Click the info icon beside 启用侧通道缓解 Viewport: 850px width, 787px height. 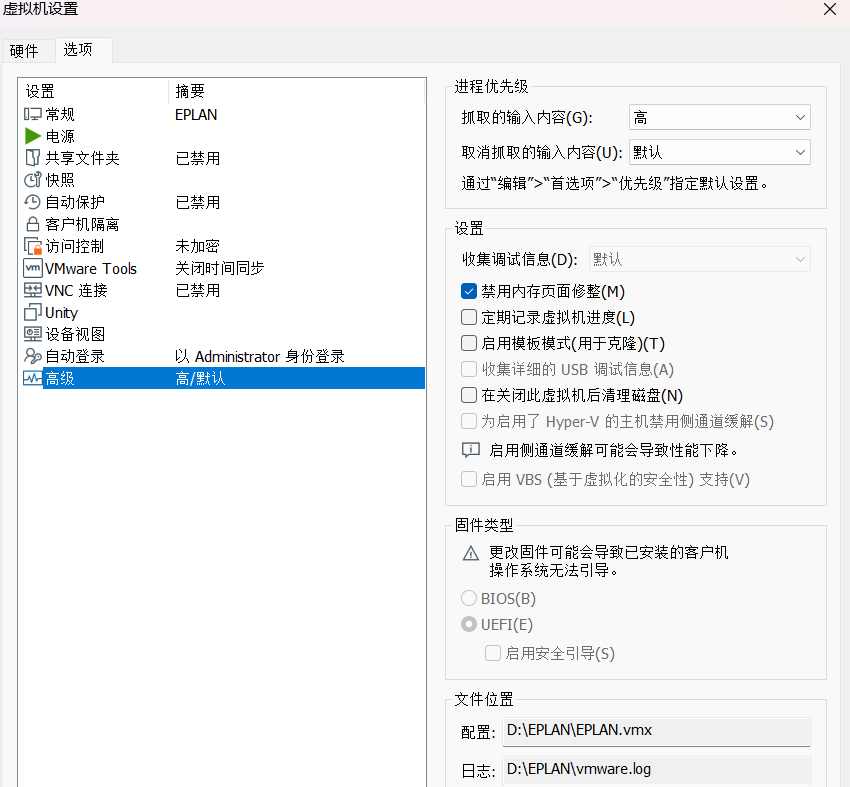[x=471, y=450]
